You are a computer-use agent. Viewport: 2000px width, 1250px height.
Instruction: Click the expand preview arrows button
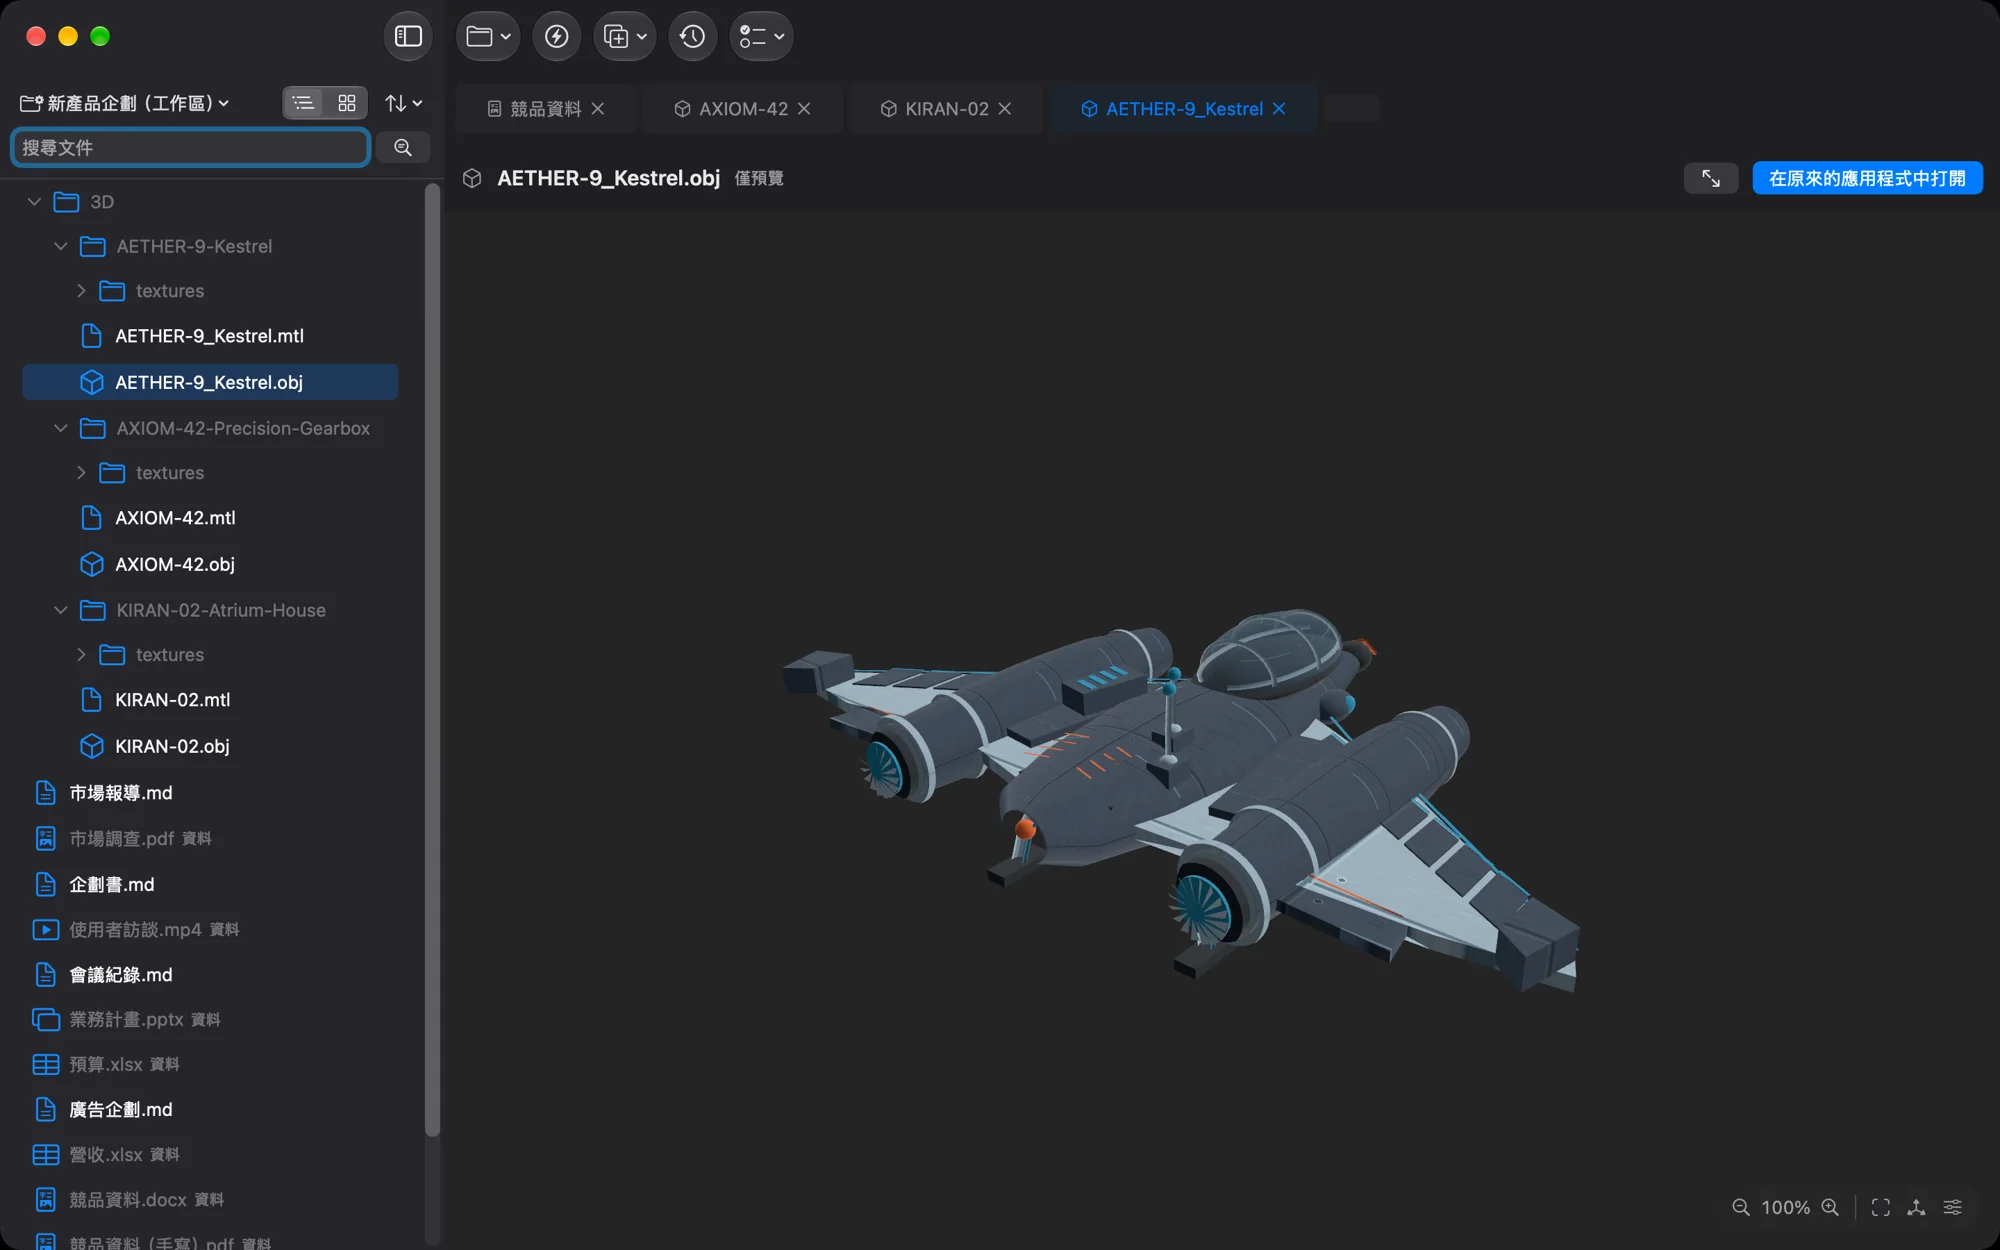coord(1711,178)
